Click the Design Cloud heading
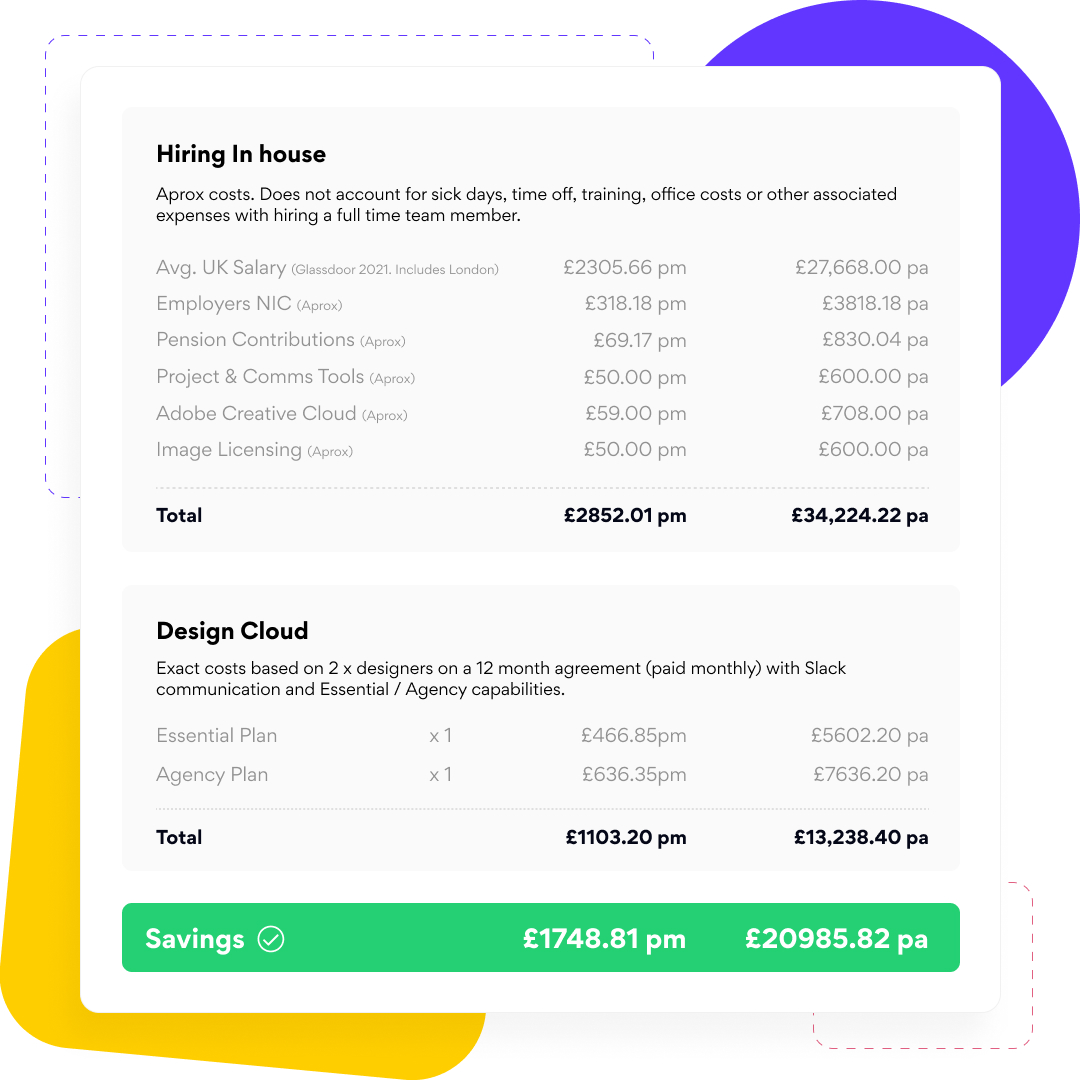 click(232, 631)
